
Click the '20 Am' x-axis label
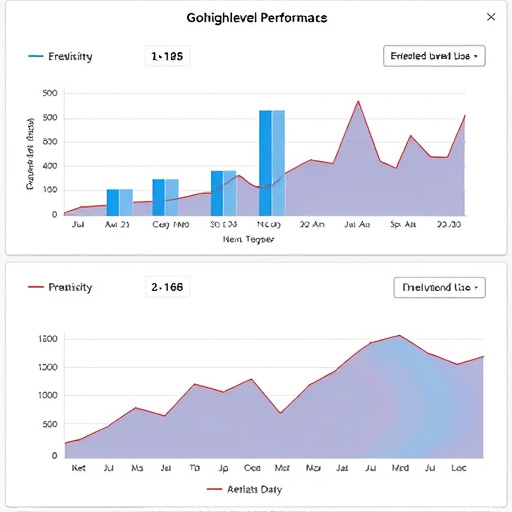pos(312,224)
